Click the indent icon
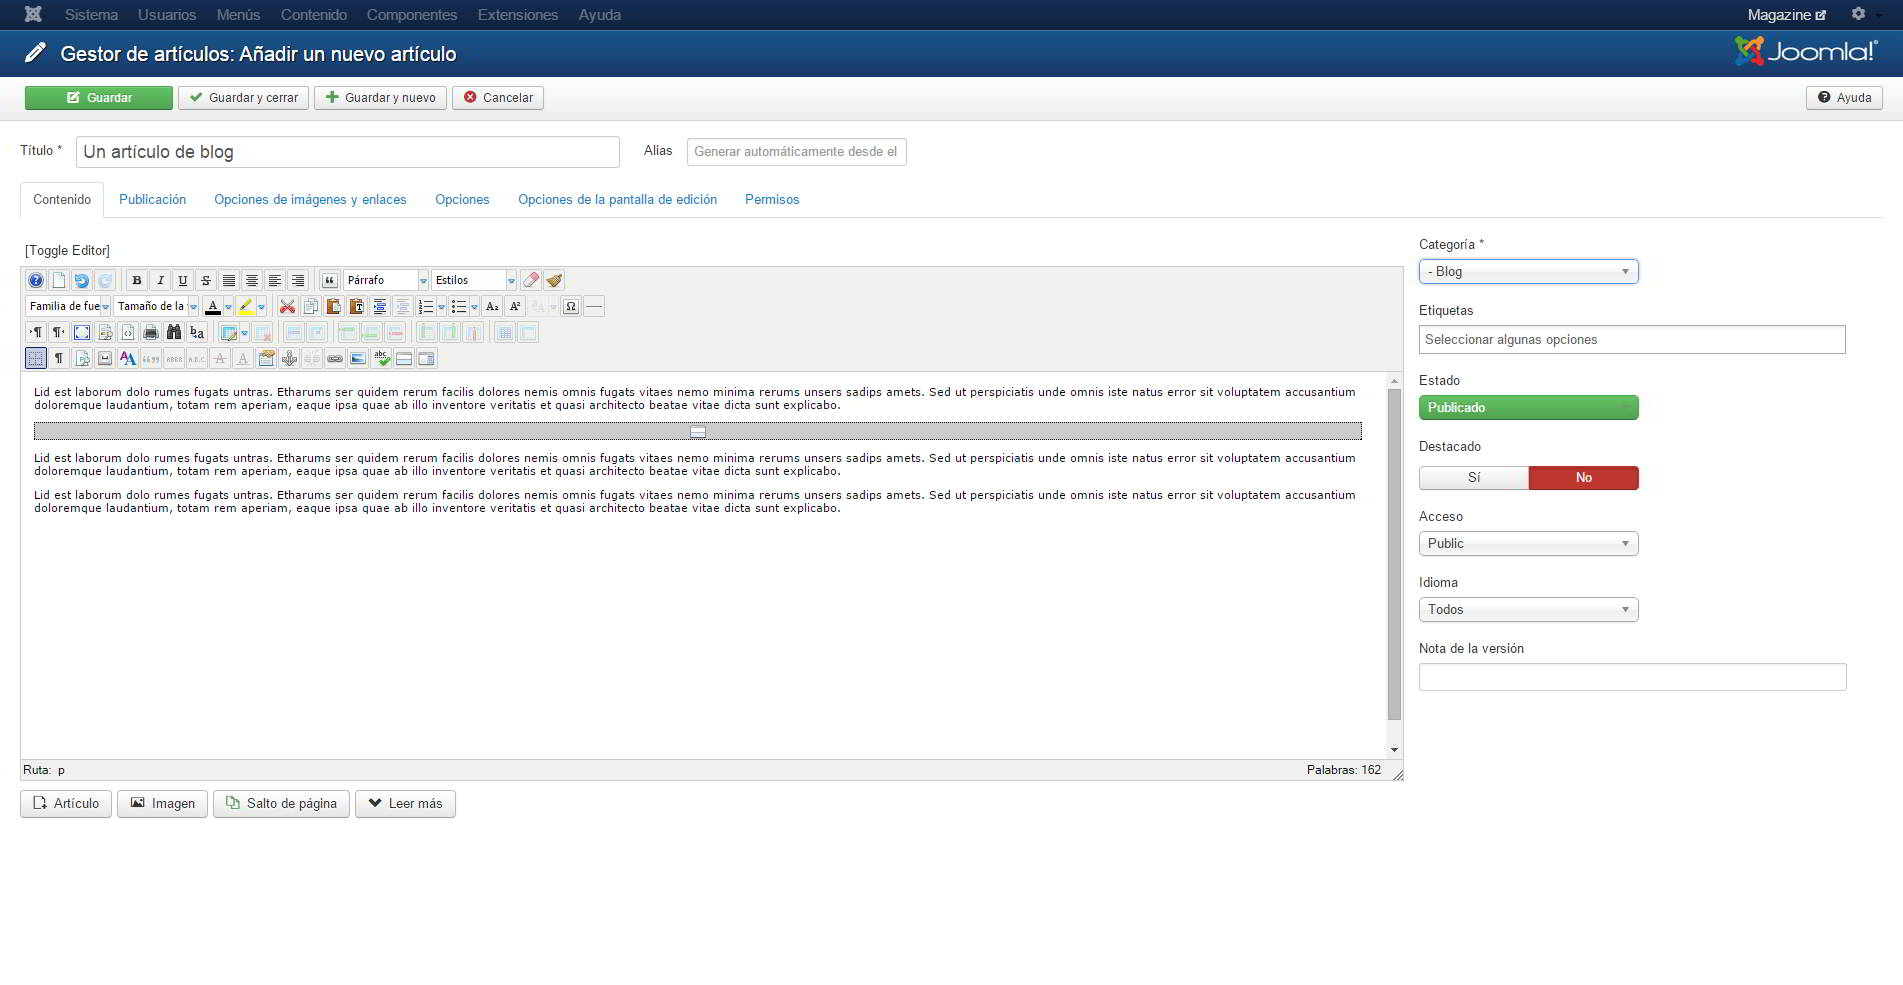 coord(380,306)
